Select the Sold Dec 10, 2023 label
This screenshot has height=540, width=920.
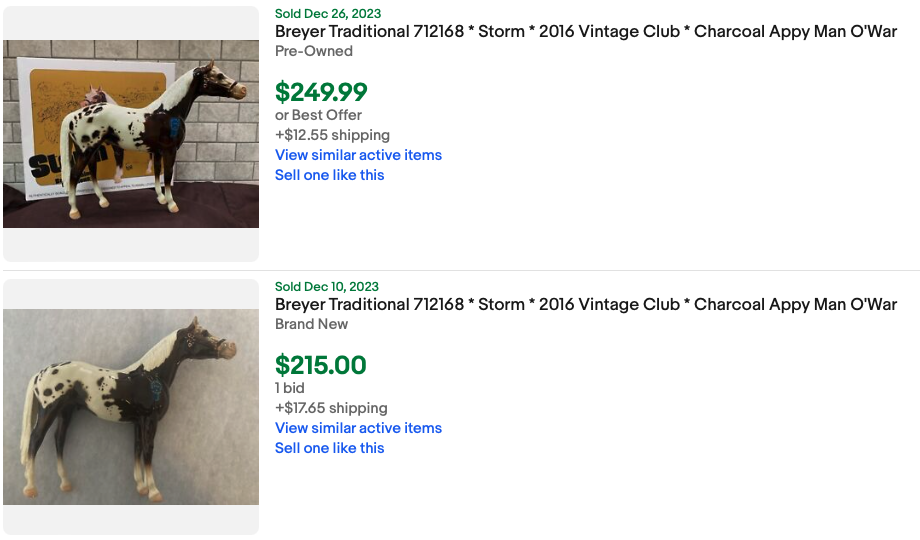coord(327,287)
